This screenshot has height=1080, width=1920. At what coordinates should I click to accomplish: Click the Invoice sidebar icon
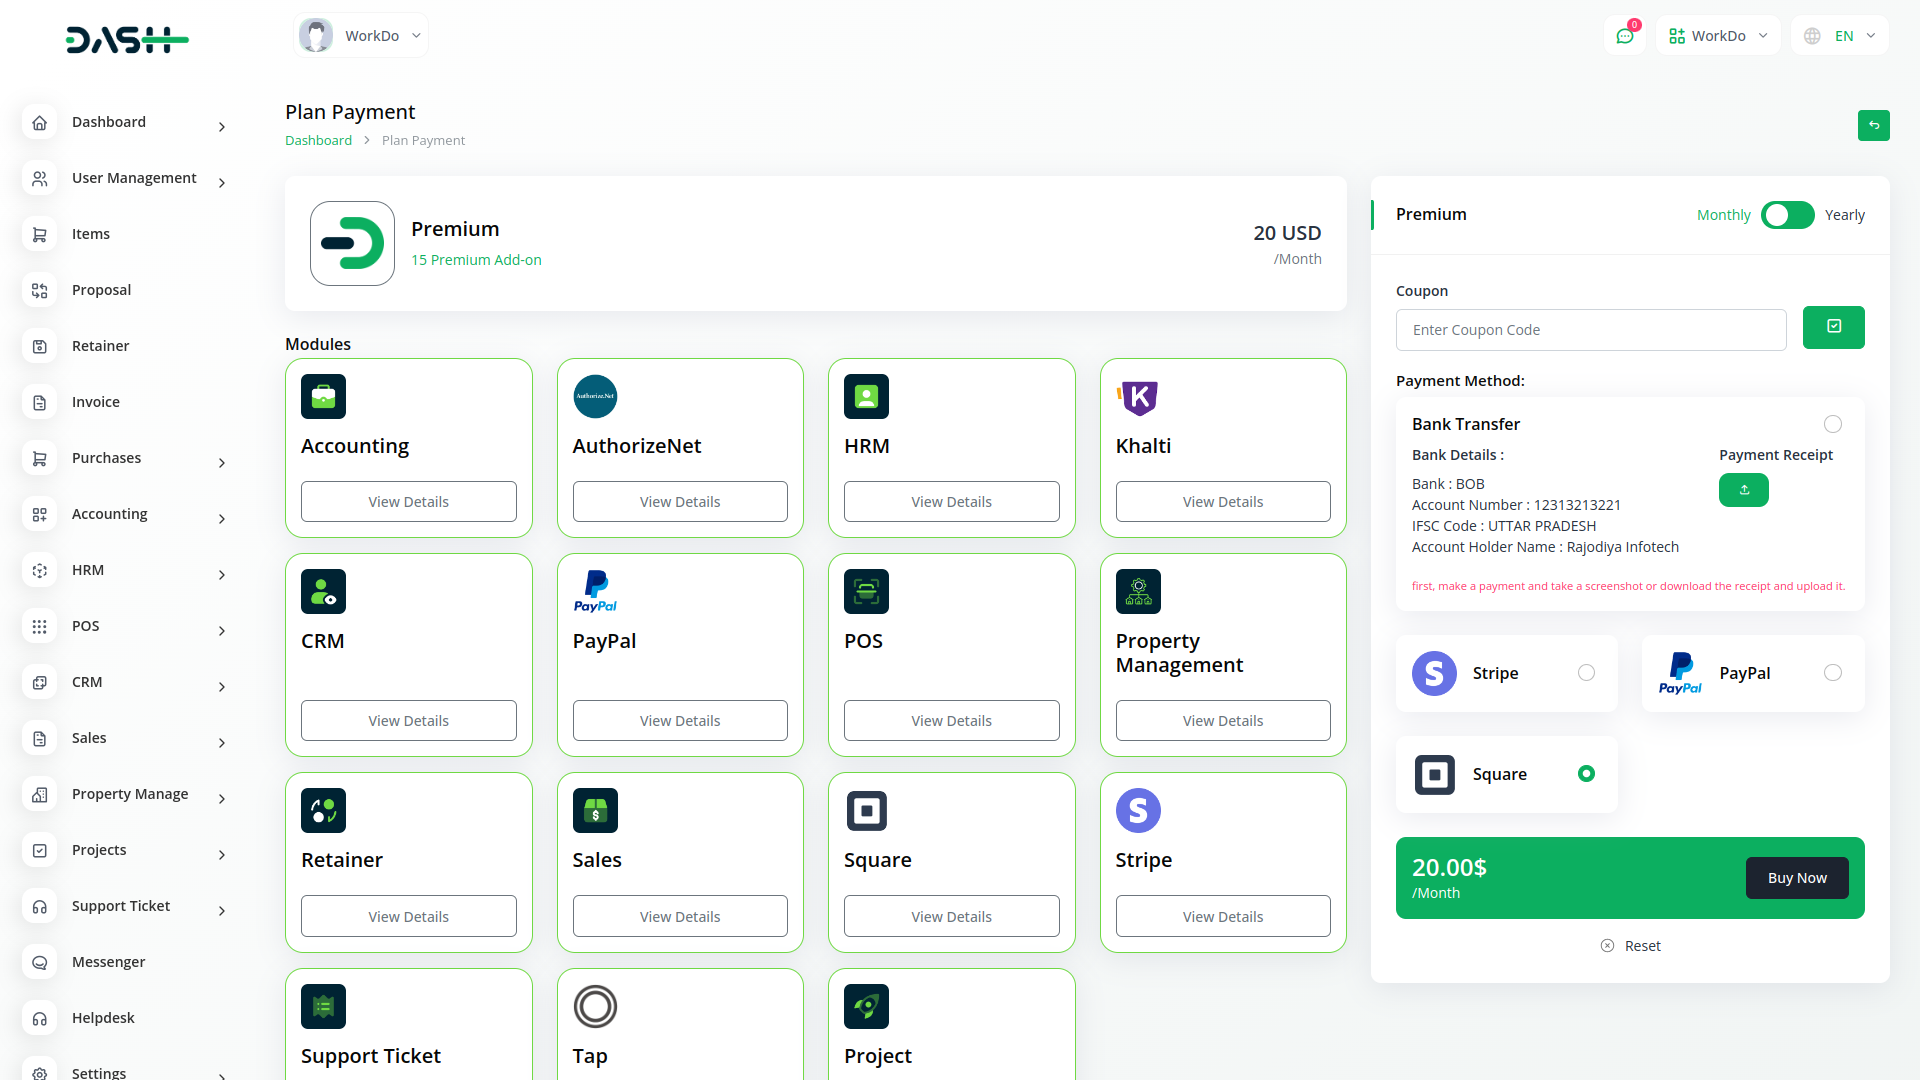[39, 402]
